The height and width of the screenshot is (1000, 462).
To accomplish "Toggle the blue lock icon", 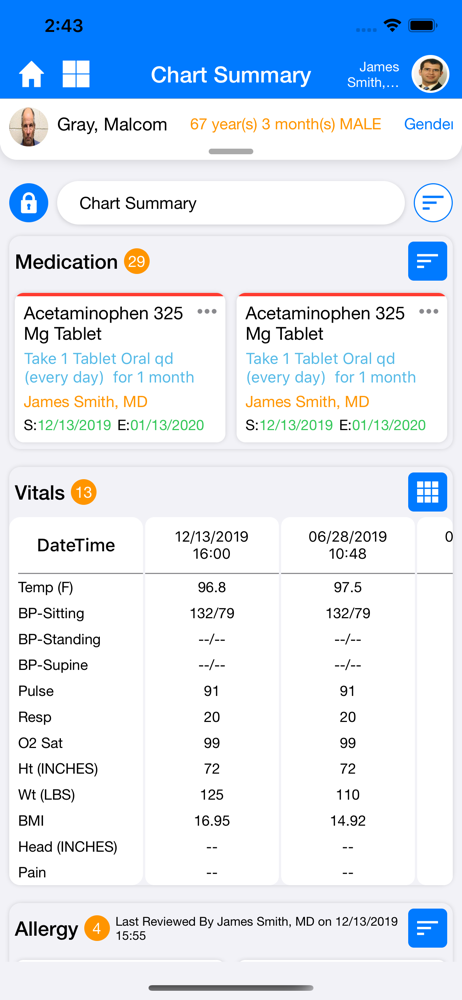I will [29, 203].
